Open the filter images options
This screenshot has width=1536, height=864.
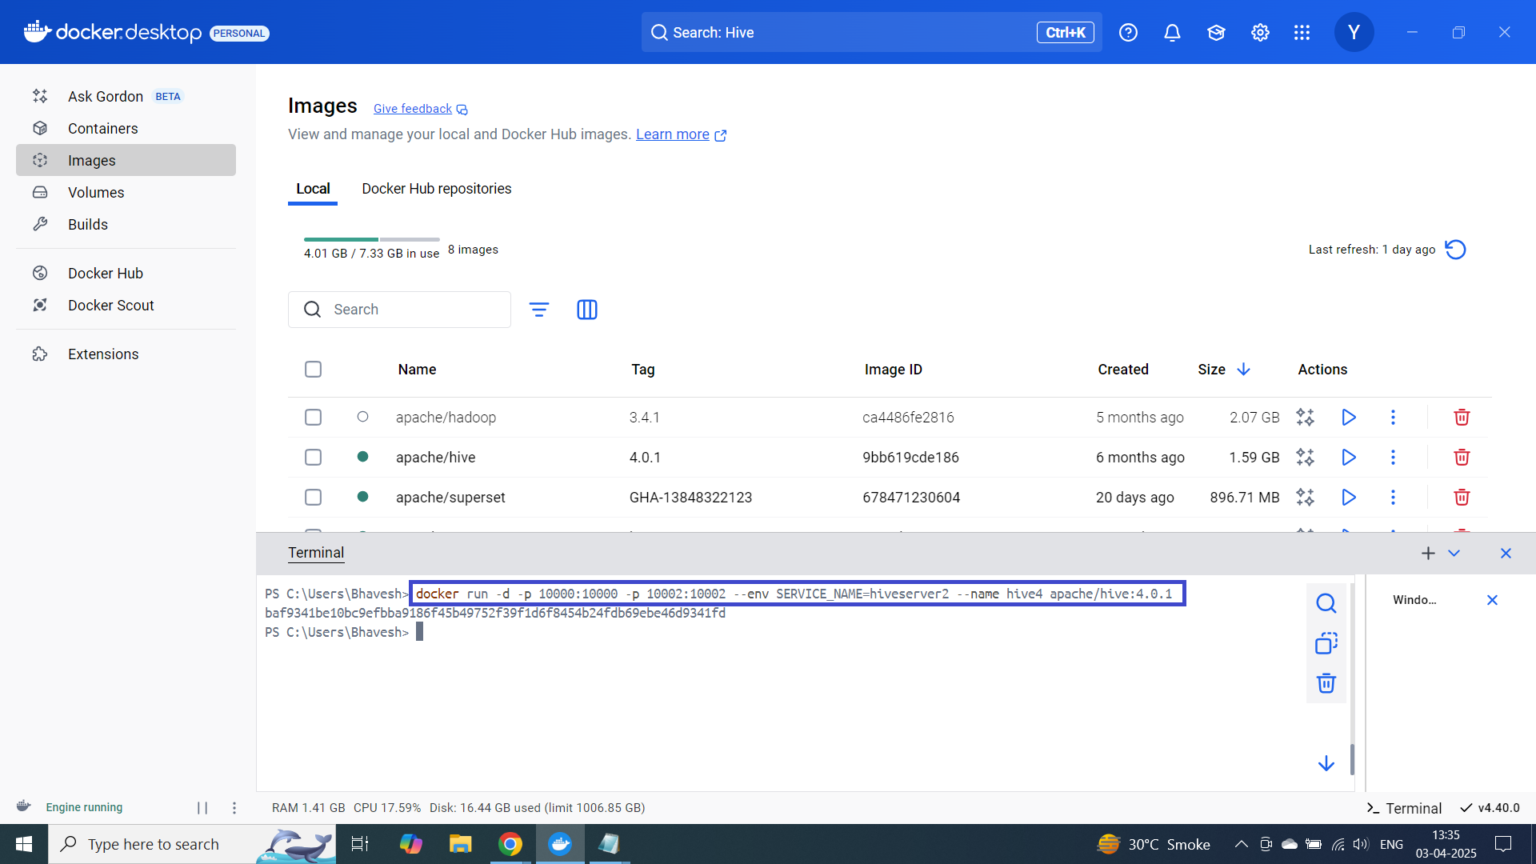[539, 310]
